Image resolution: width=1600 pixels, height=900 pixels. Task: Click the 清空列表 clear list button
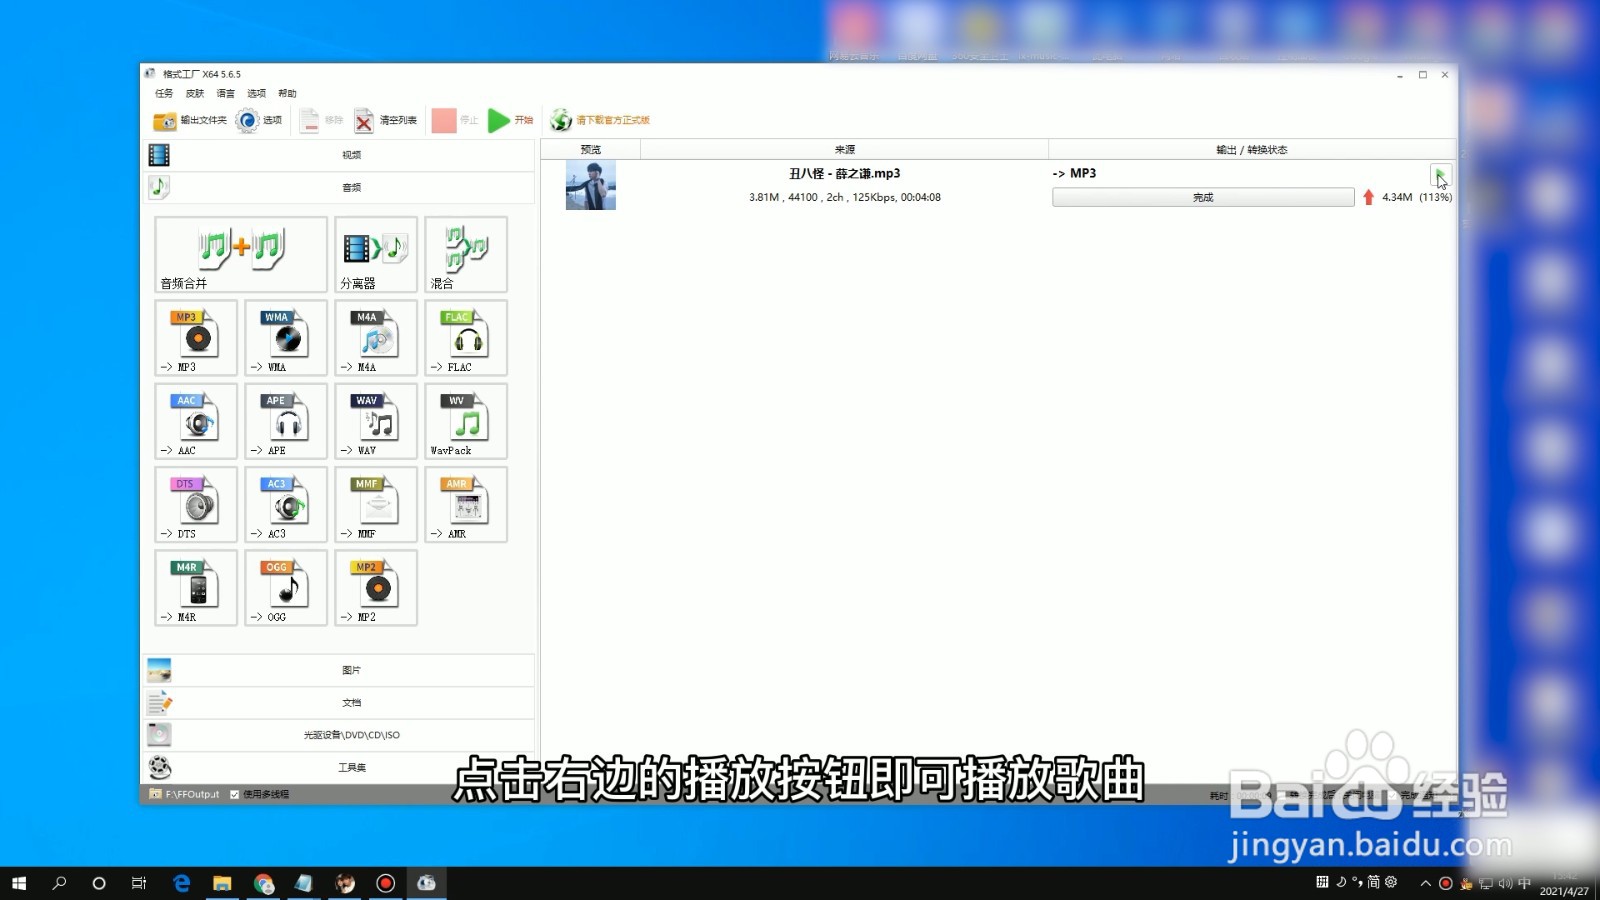click(x=388, y=121)
